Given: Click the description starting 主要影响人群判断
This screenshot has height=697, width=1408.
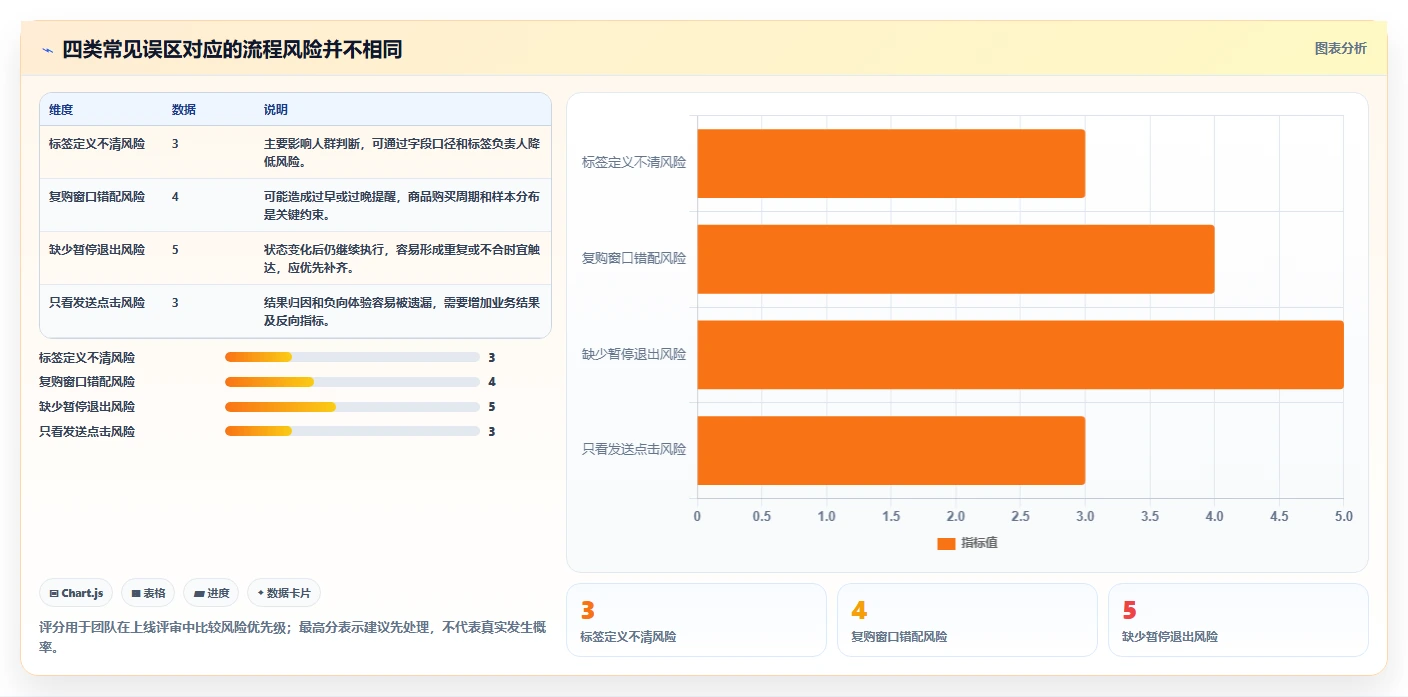Looking at the screenshot, I should [401, 153].
